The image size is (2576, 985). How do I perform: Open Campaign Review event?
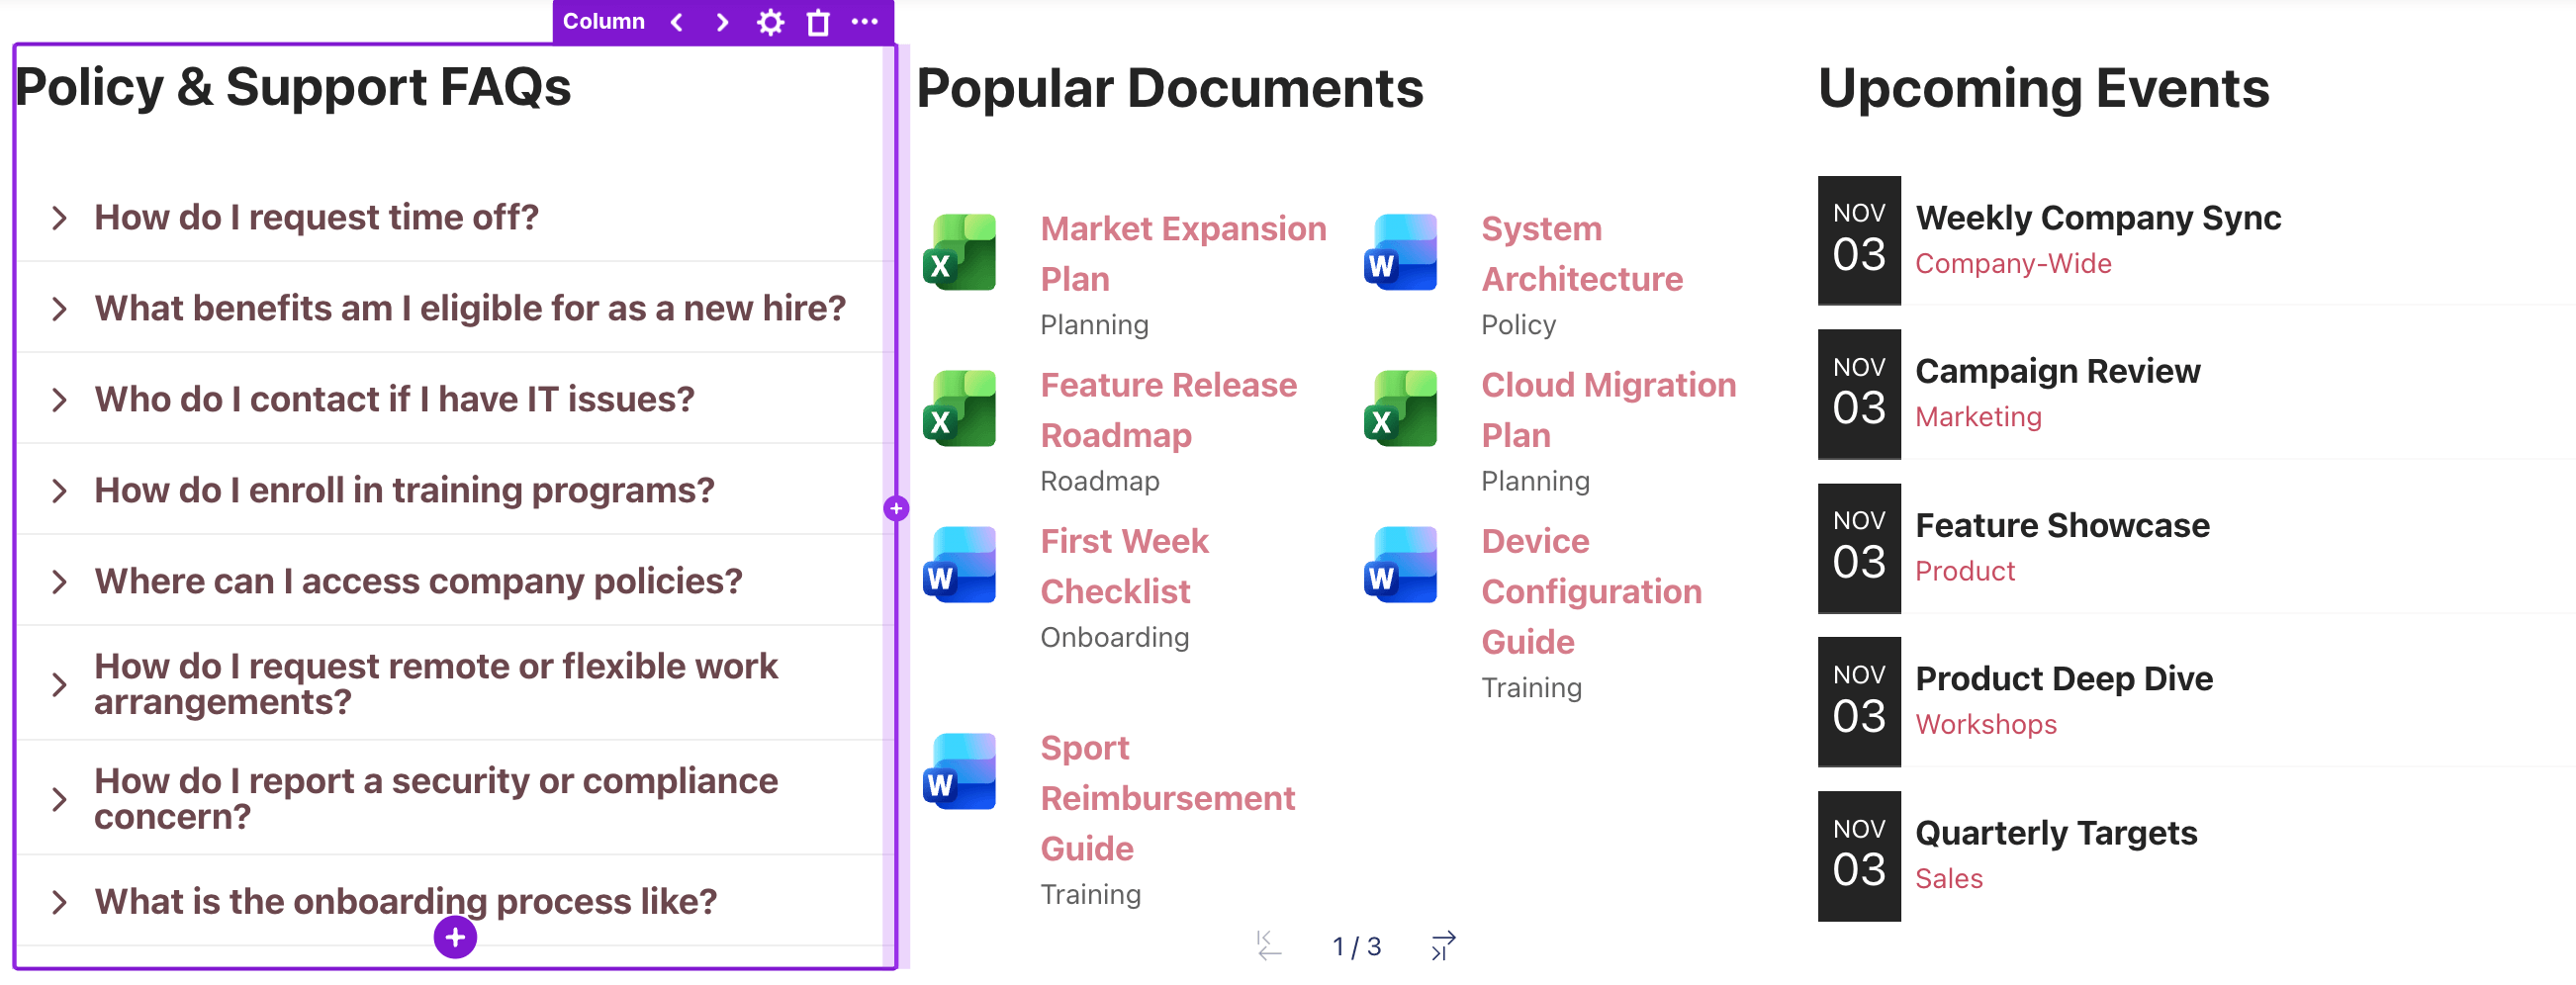click(x=2057, y=371)
